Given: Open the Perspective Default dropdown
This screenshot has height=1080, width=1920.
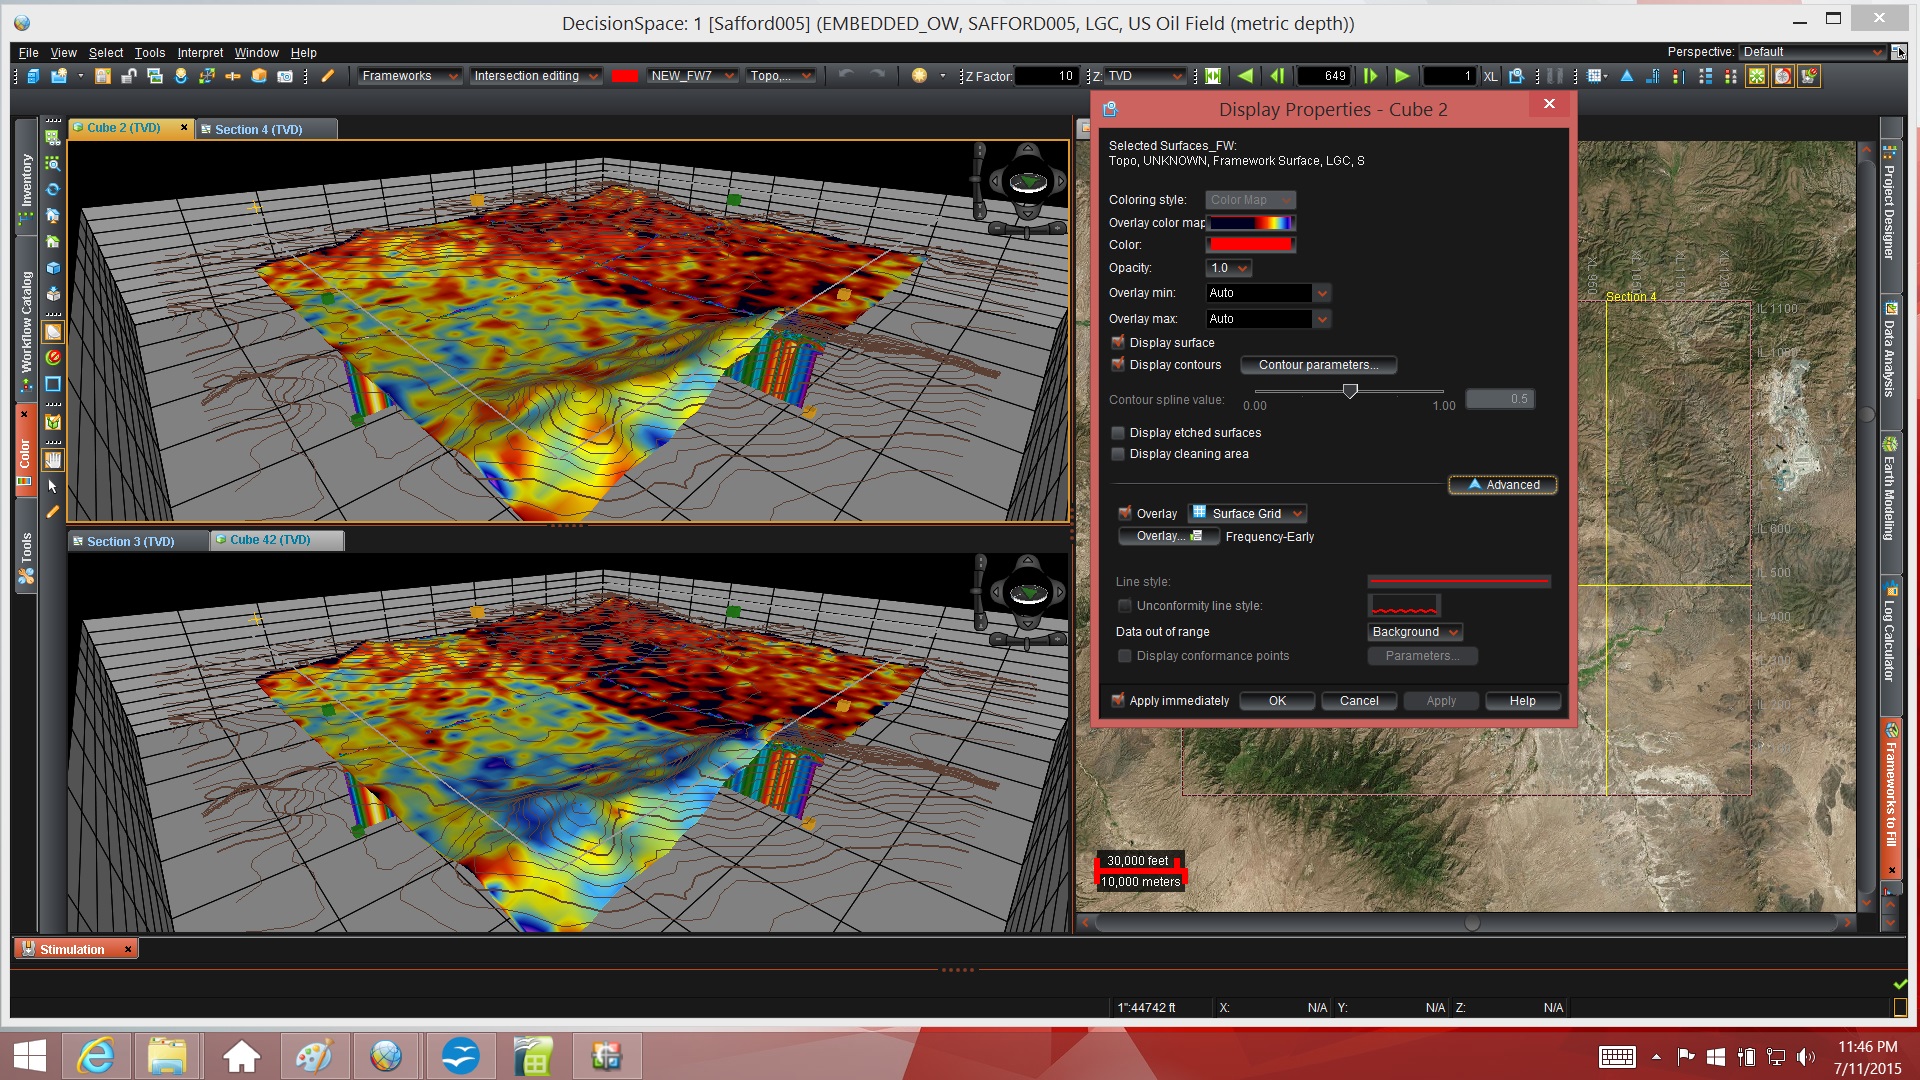Looking at the screenshot, I should tap(1813, 52).
